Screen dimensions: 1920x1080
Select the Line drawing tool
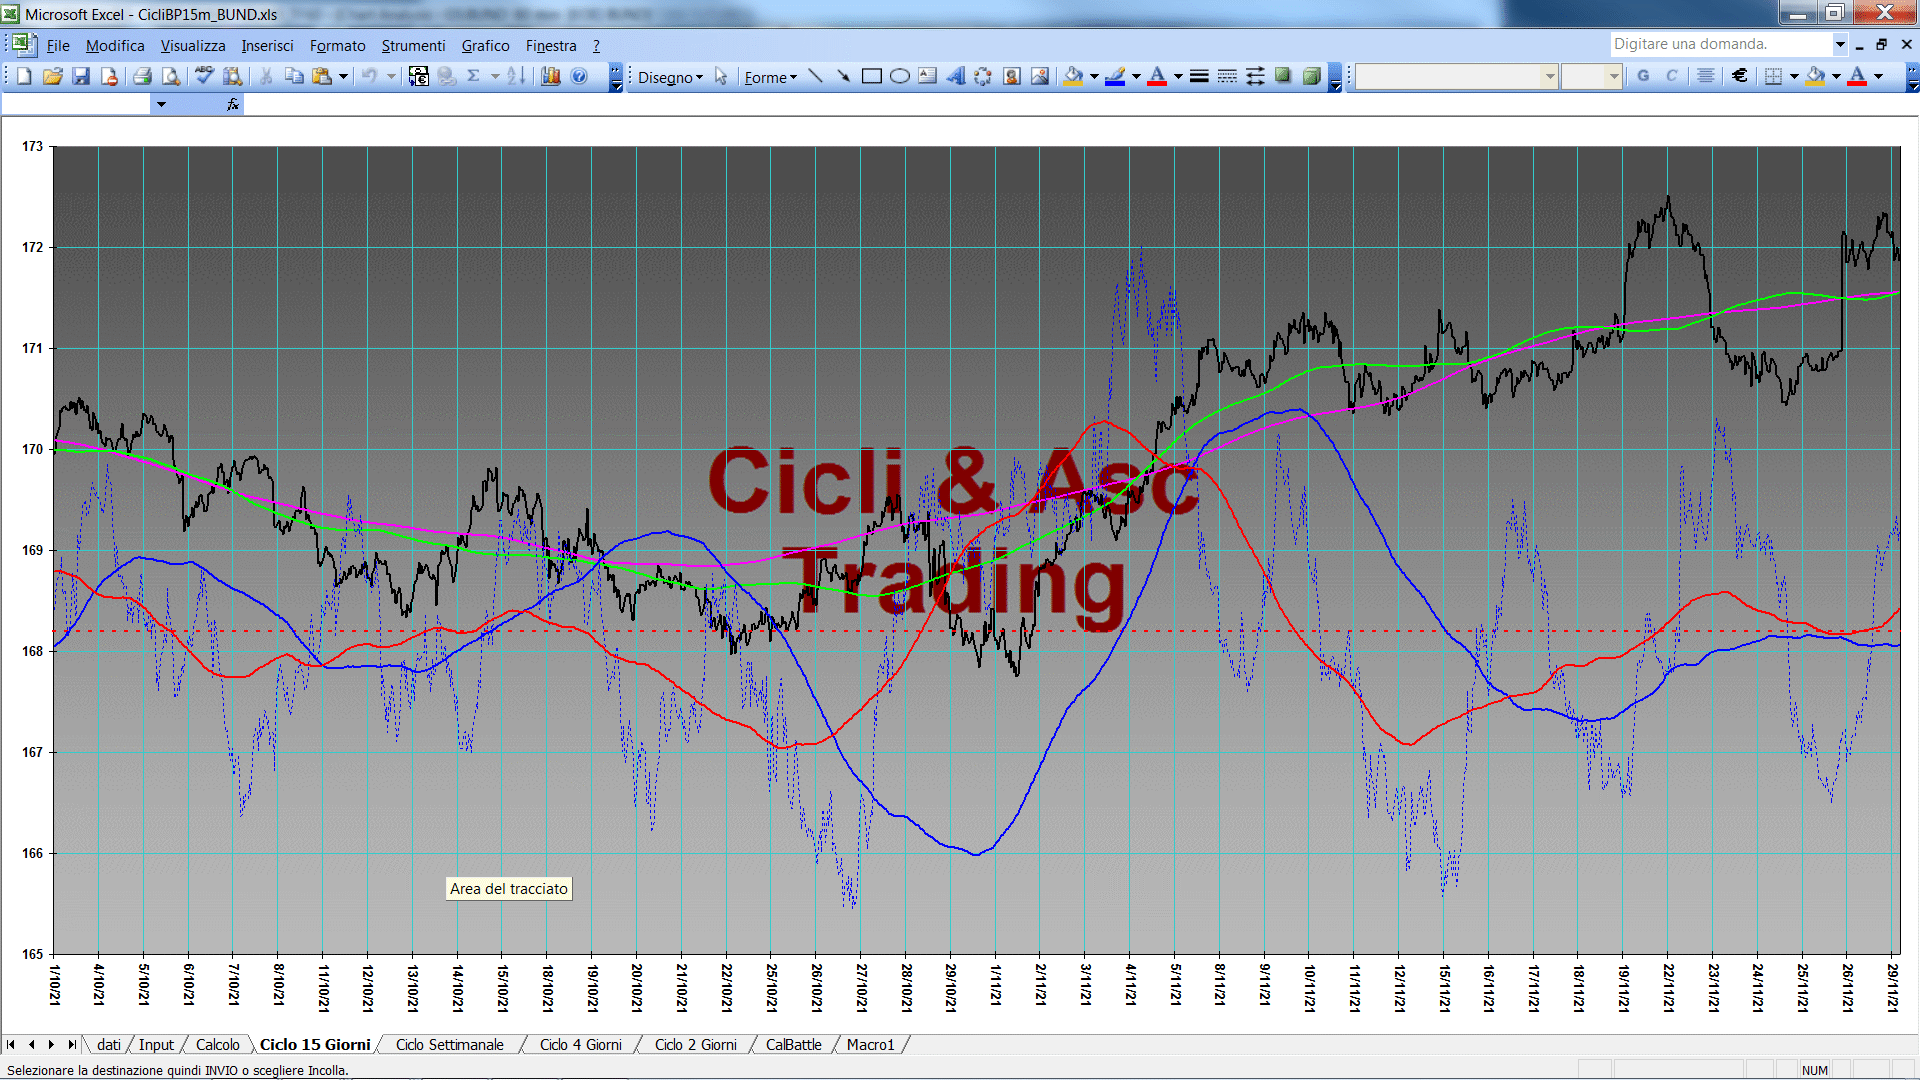click(815, 76)
